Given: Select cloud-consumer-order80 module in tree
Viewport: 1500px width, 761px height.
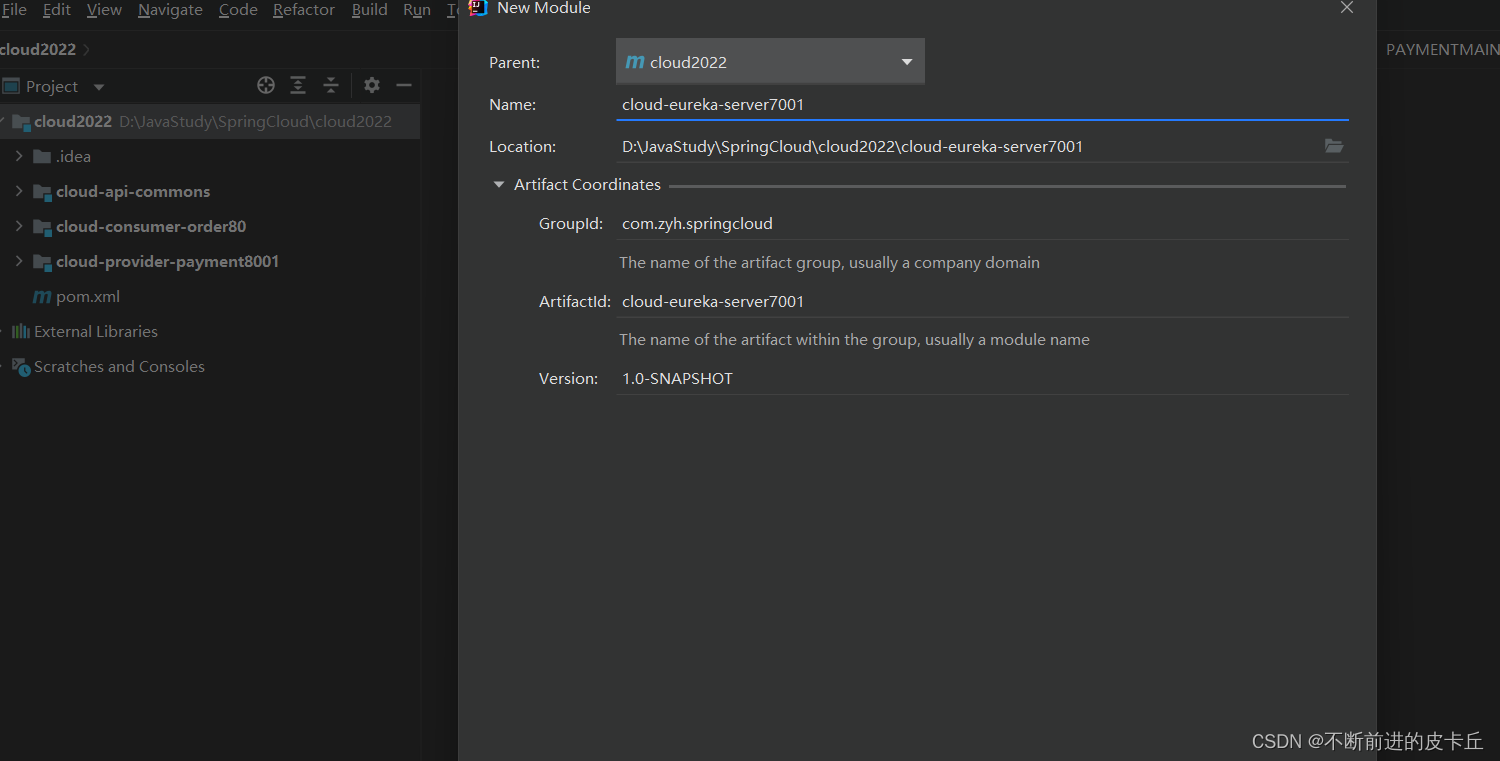Looking at the screenshot, I should tap(151, 227).
